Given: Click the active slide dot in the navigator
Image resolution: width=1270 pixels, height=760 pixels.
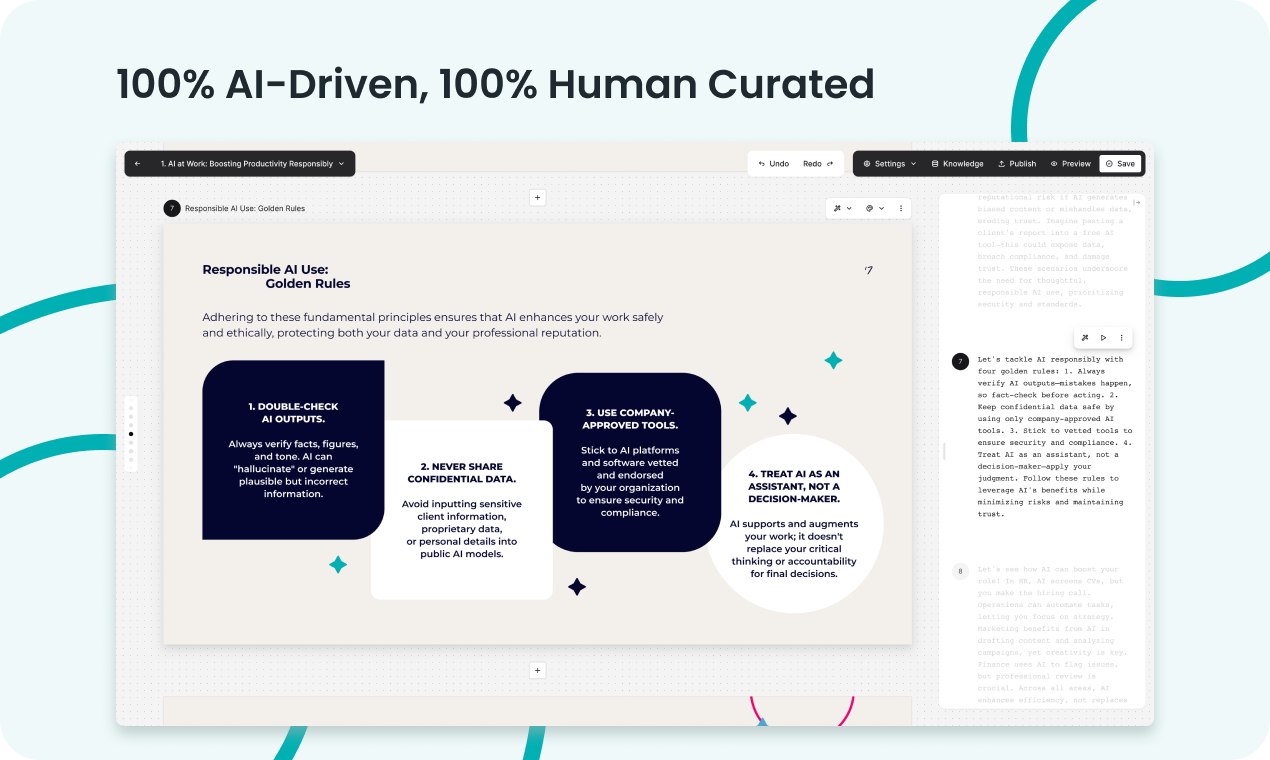Looking at the screenshot, I should coord(131,434).
